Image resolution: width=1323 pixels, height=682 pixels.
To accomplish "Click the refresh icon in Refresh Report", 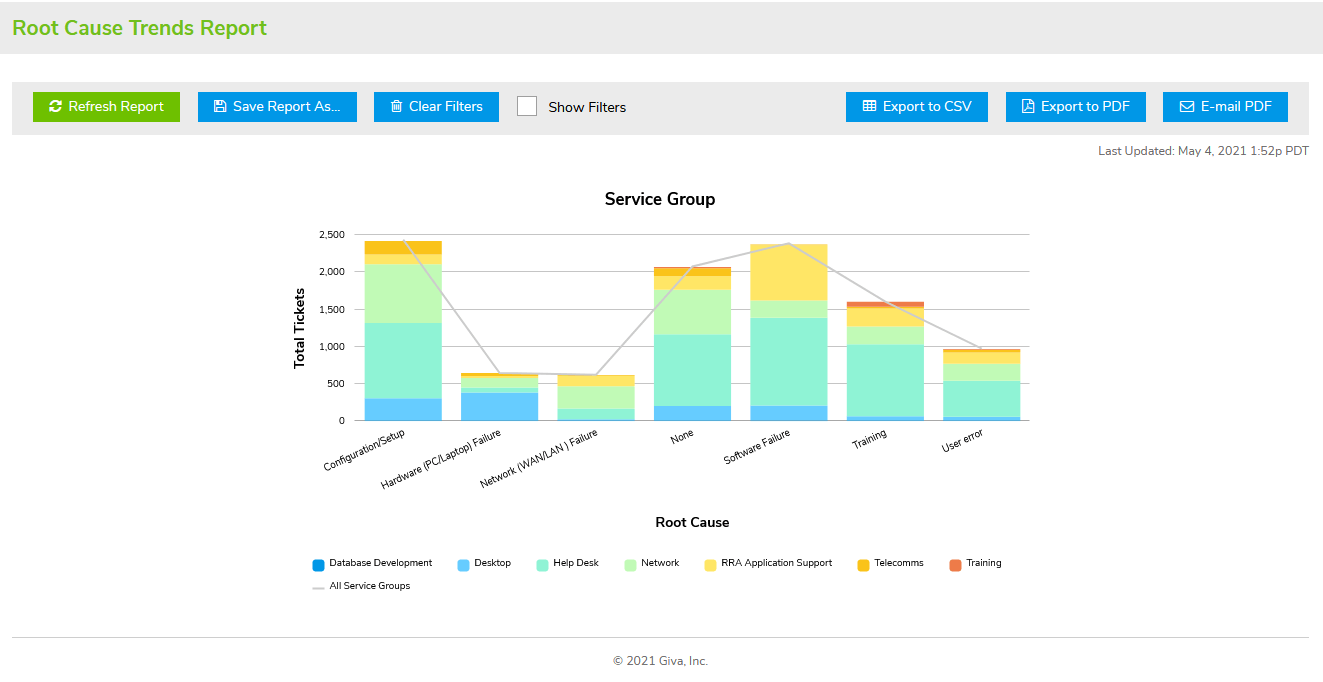I will [55, 107].
